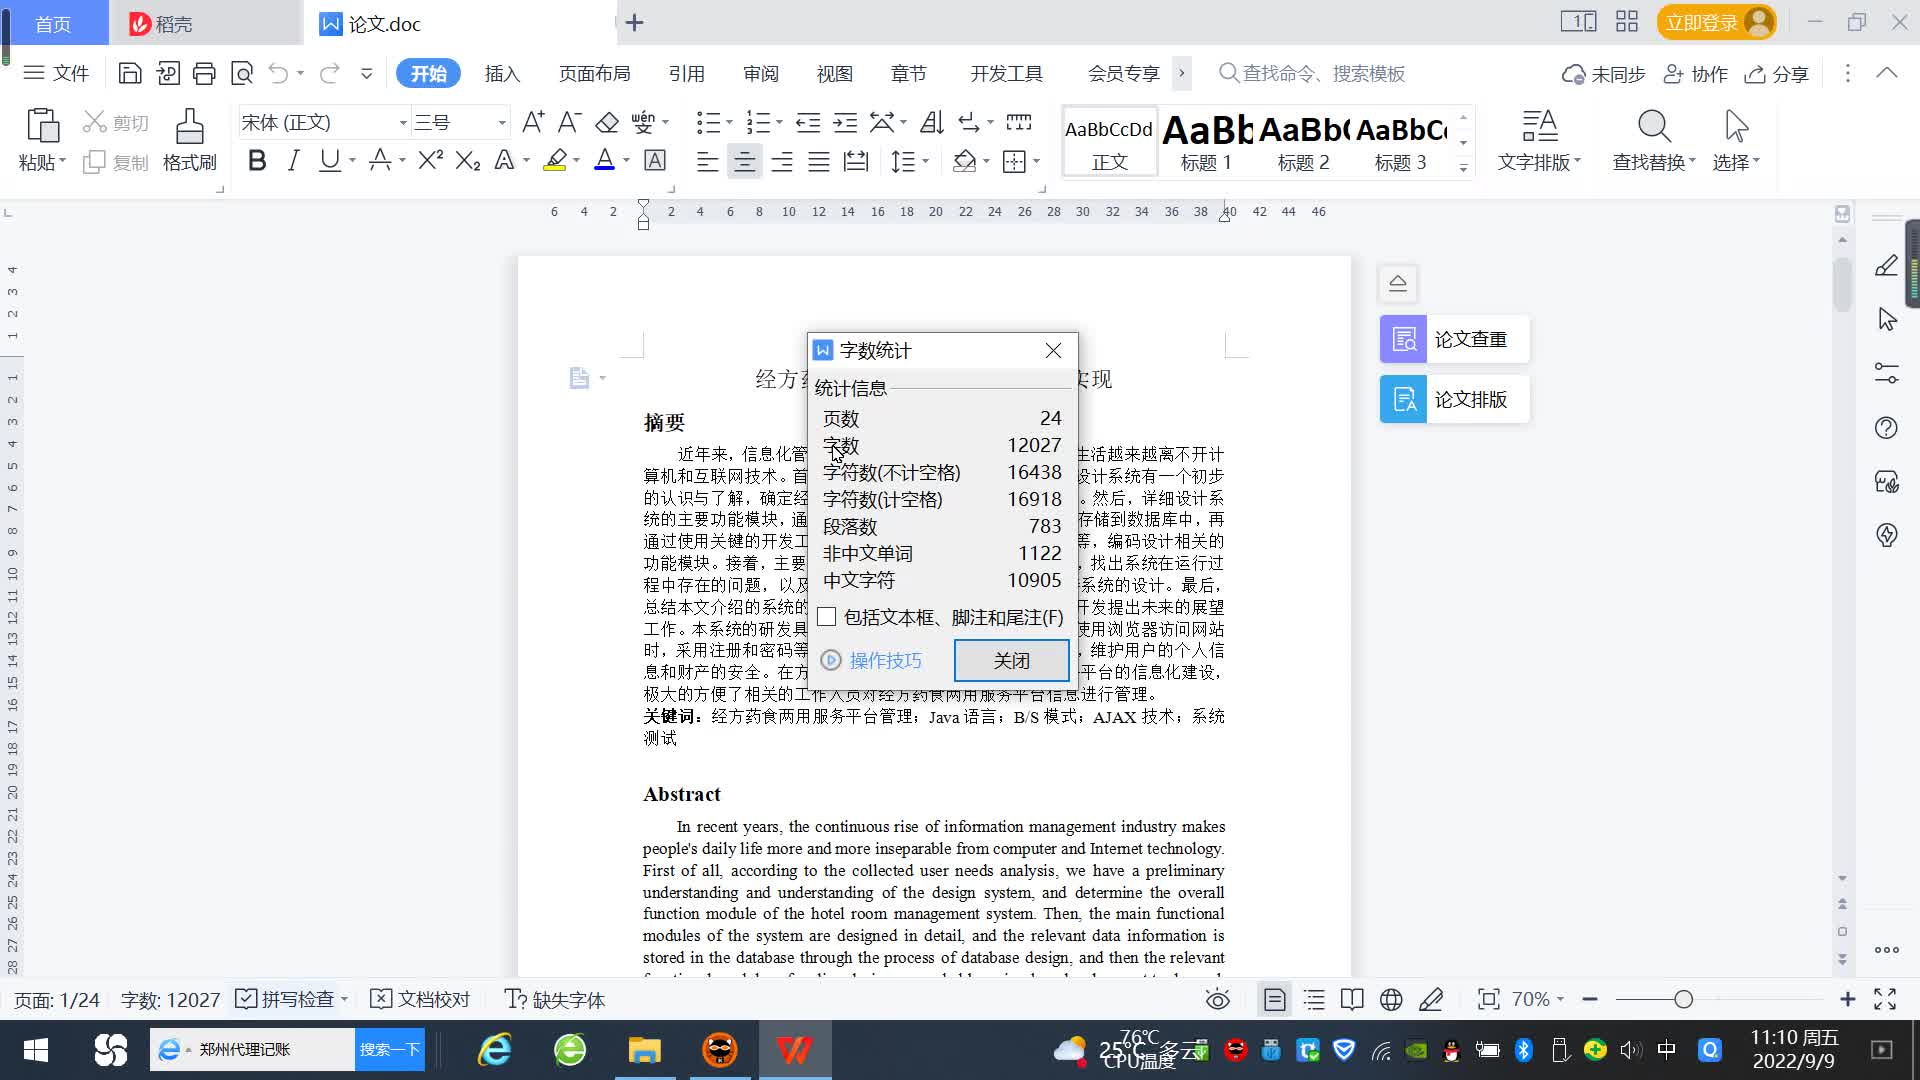Expand the Paste options dropdown
The height and width of the screenshot is (1080, 1920).
[62, 161]
